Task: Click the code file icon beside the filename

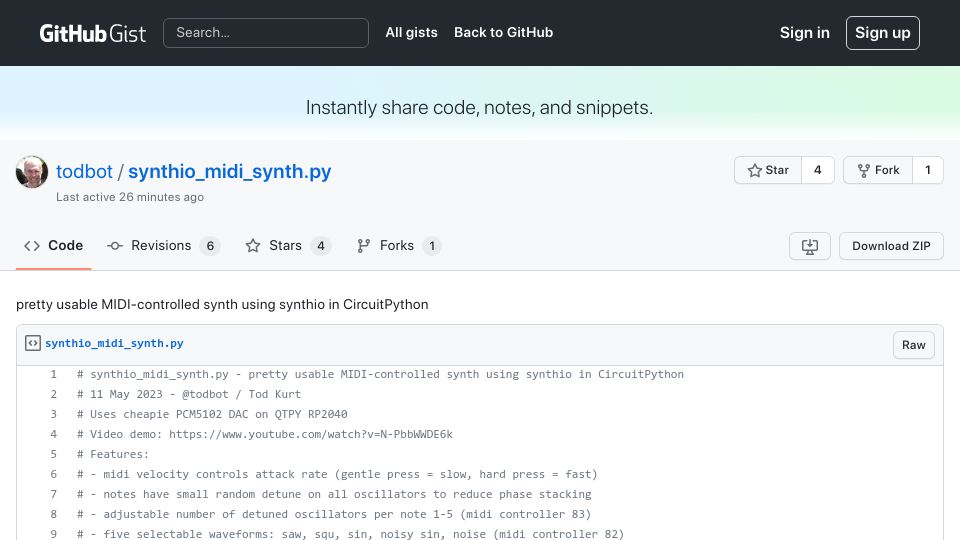Action: (32, 343)
